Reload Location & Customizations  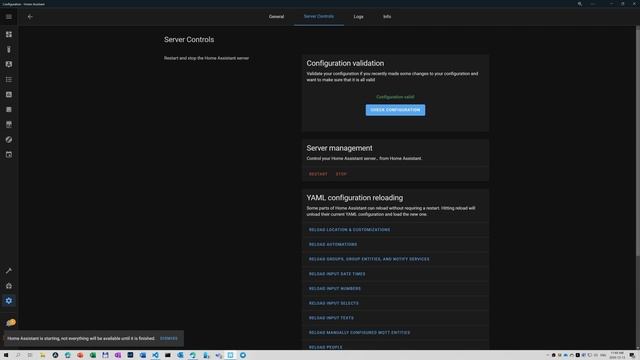pyautogui.click(x=349, y=230)
